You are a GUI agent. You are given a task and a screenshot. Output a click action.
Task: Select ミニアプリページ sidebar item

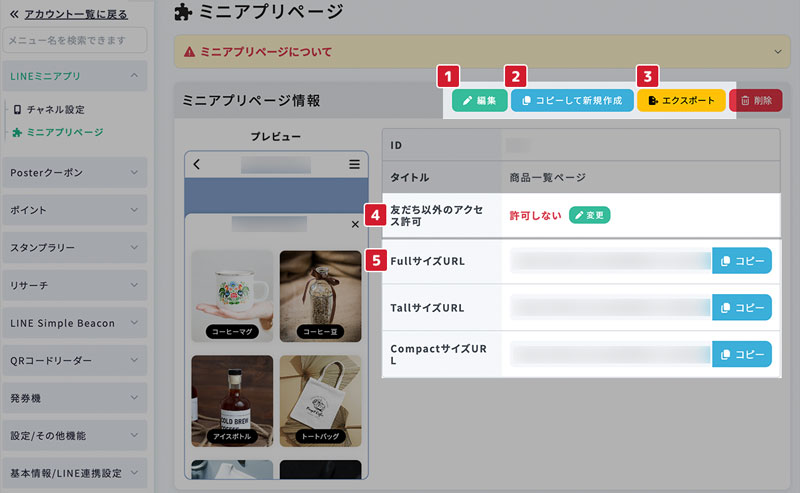[64, 132]
